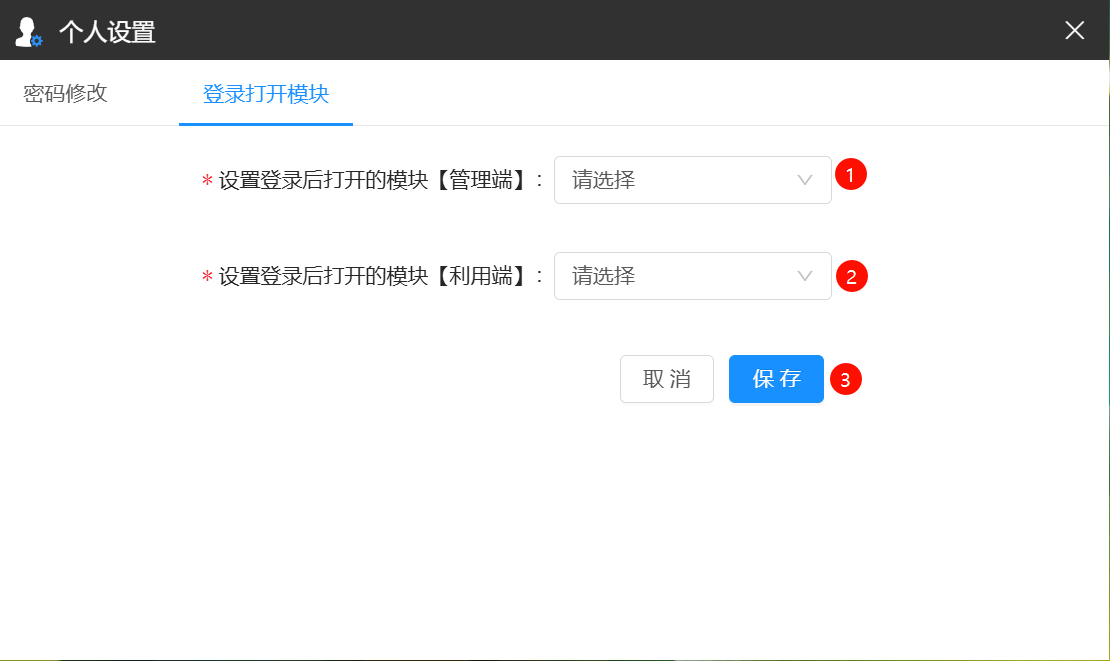Click the chevron arrow in 管理端 dropdown
This screenshot has width=1110, height=661.
pos(805,180)
